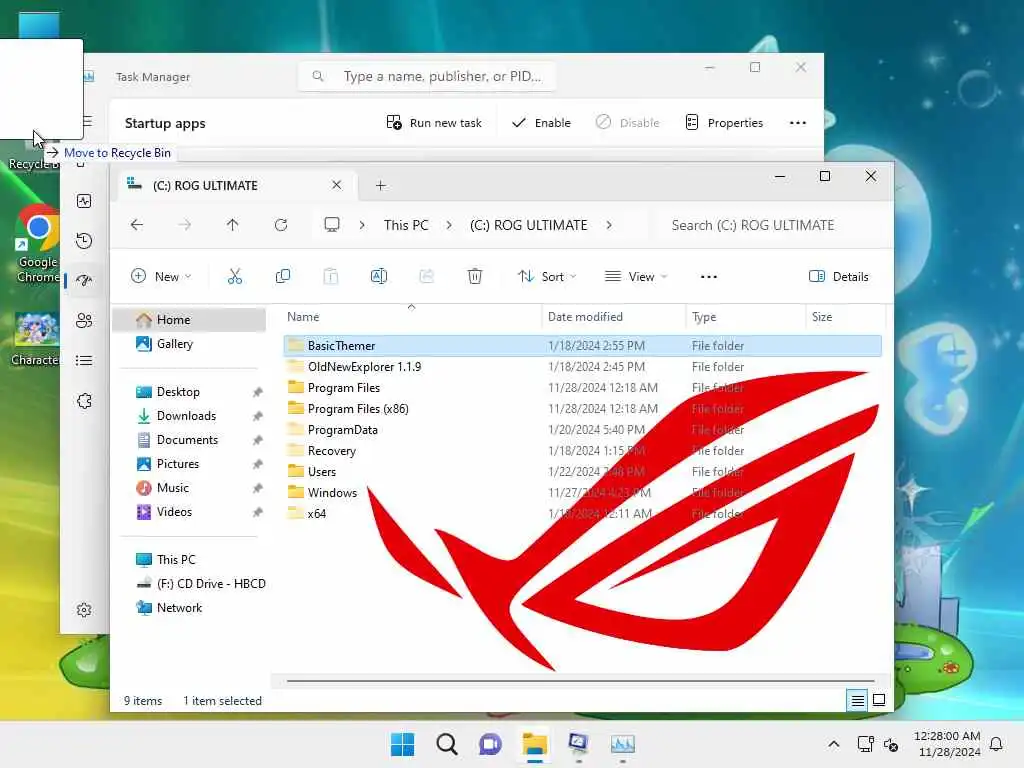This screenshot has height=768, width=1024.
Task: Open taskbar Search icon
Action: click(x=447, y=744)
